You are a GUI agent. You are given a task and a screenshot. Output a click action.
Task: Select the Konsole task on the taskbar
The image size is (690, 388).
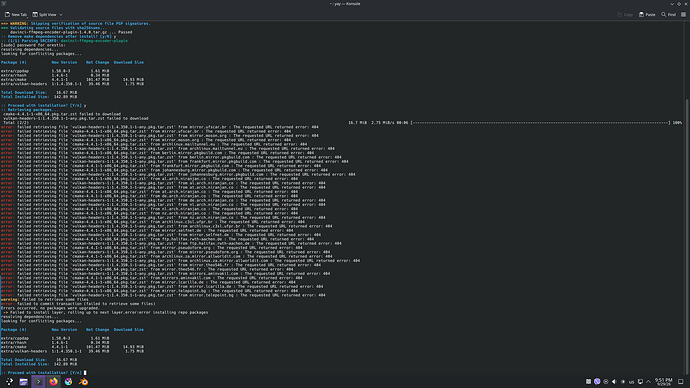pyautogui.click(x=38, y=382)
